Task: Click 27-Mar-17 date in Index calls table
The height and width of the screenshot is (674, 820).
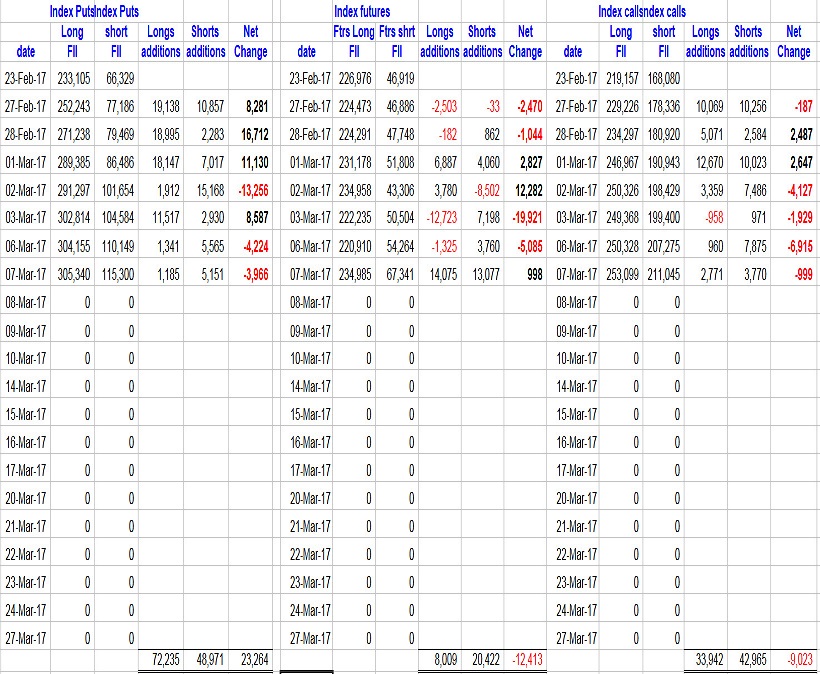Action: click(x=573, y=637)
